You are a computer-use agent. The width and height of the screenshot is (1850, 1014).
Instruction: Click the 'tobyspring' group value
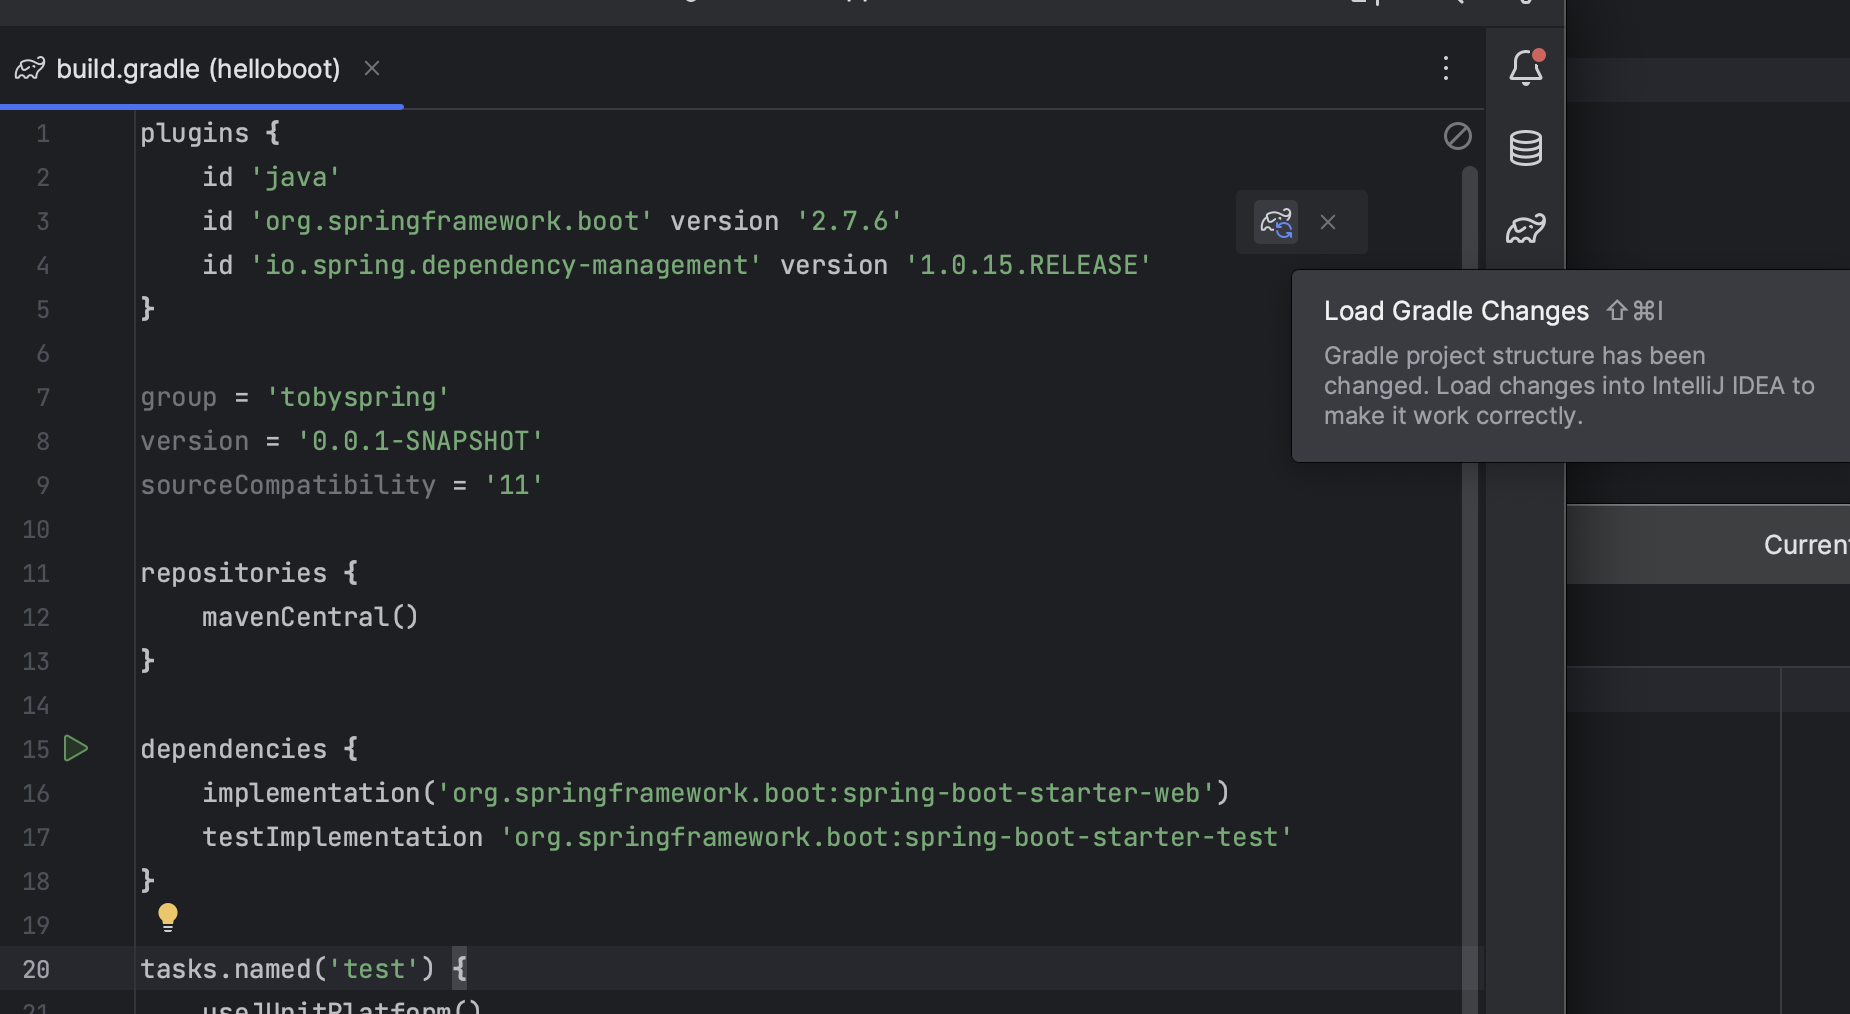(357, 397)
